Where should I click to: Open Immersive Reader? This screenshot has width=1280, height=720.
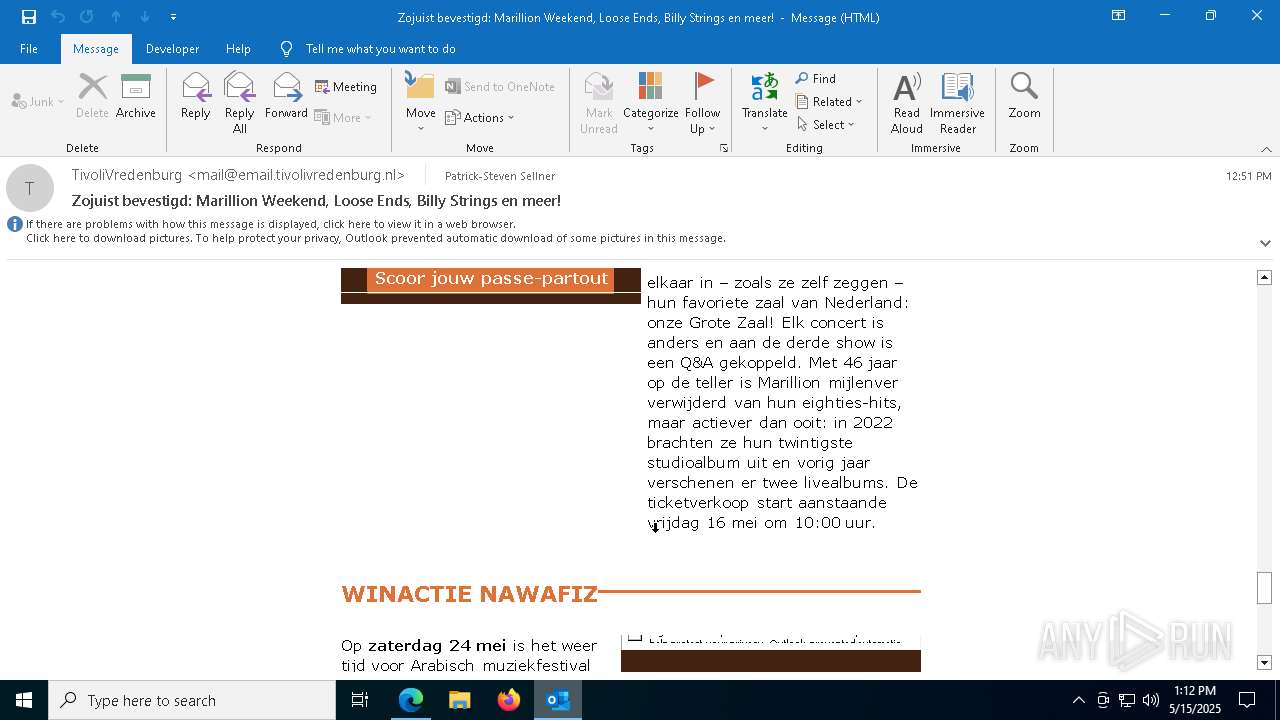point(957,103)
